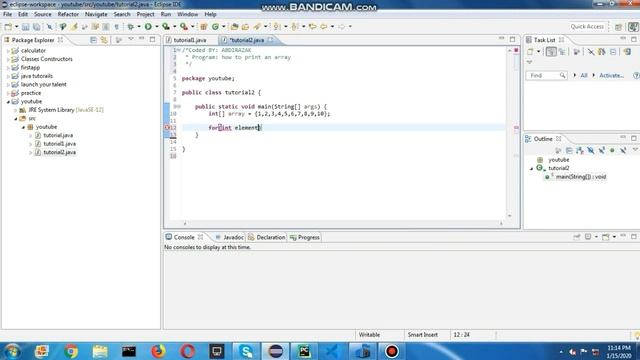Screen dimensions: 640x360
Task: Expand the calculator project
Action: [x=8, y=51]
